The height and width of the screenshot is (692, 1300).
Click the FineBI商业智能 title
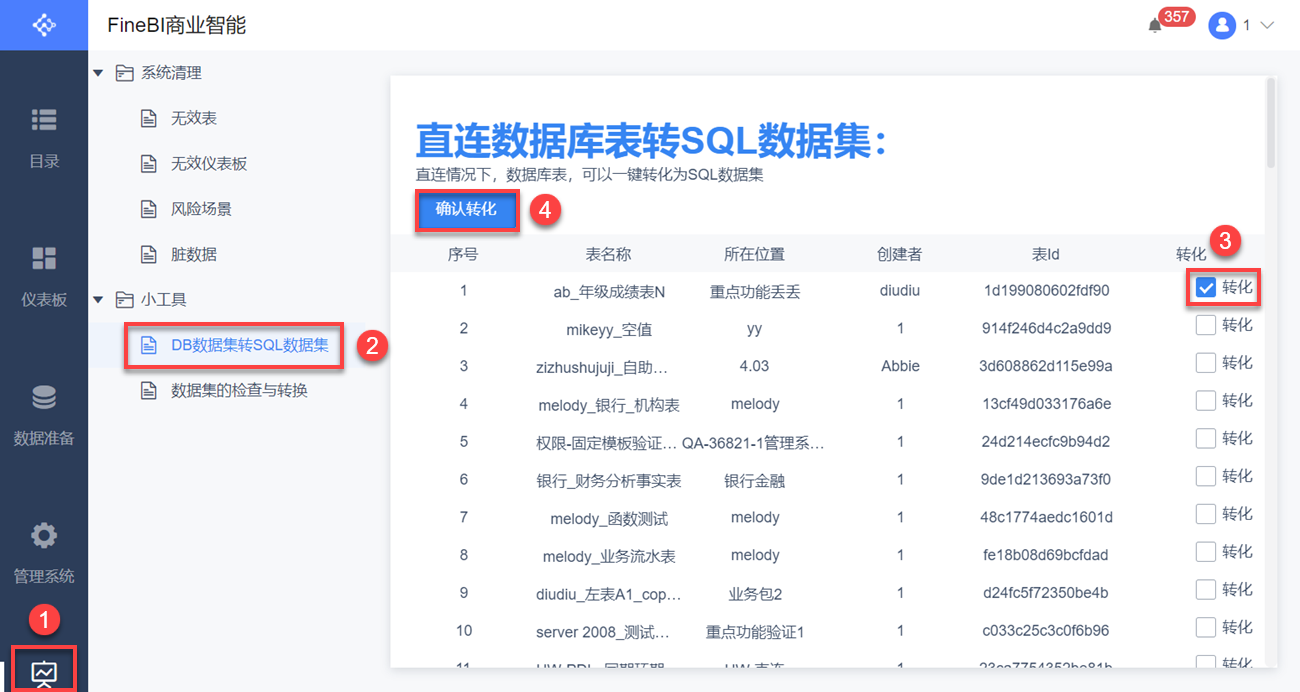(x=177, y=26)
